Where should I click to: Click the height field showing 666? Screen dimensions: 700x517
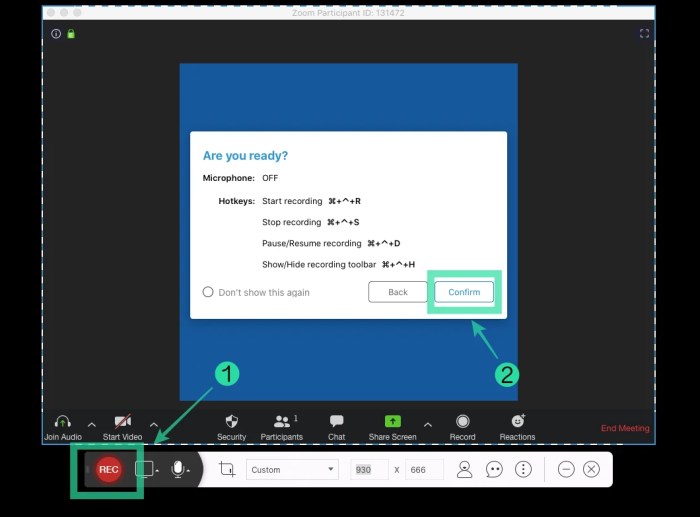pyautogui.click(x=424, y=470)
